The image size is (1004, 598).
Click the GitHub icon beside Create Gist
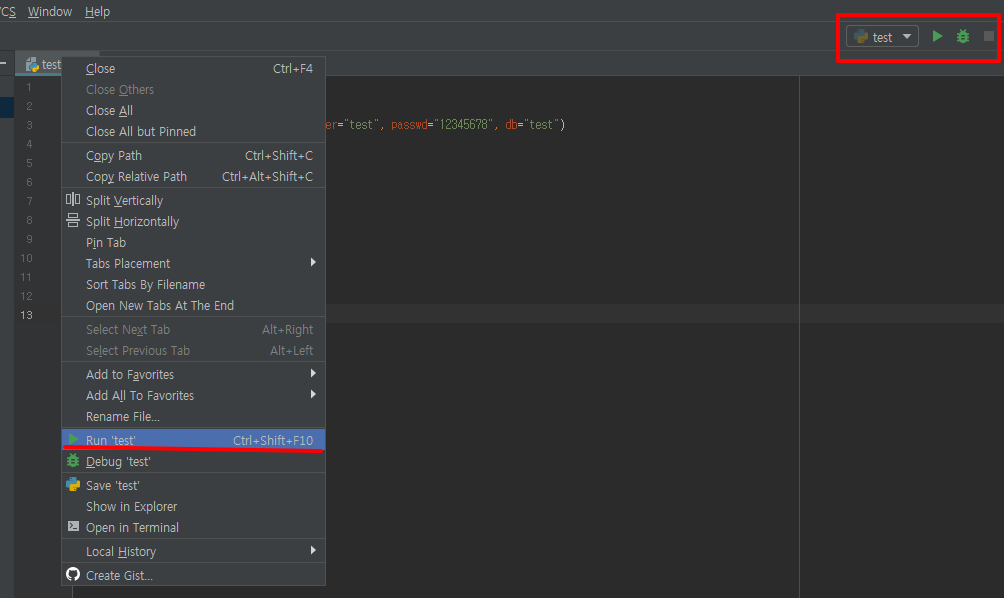pos(73,574)
